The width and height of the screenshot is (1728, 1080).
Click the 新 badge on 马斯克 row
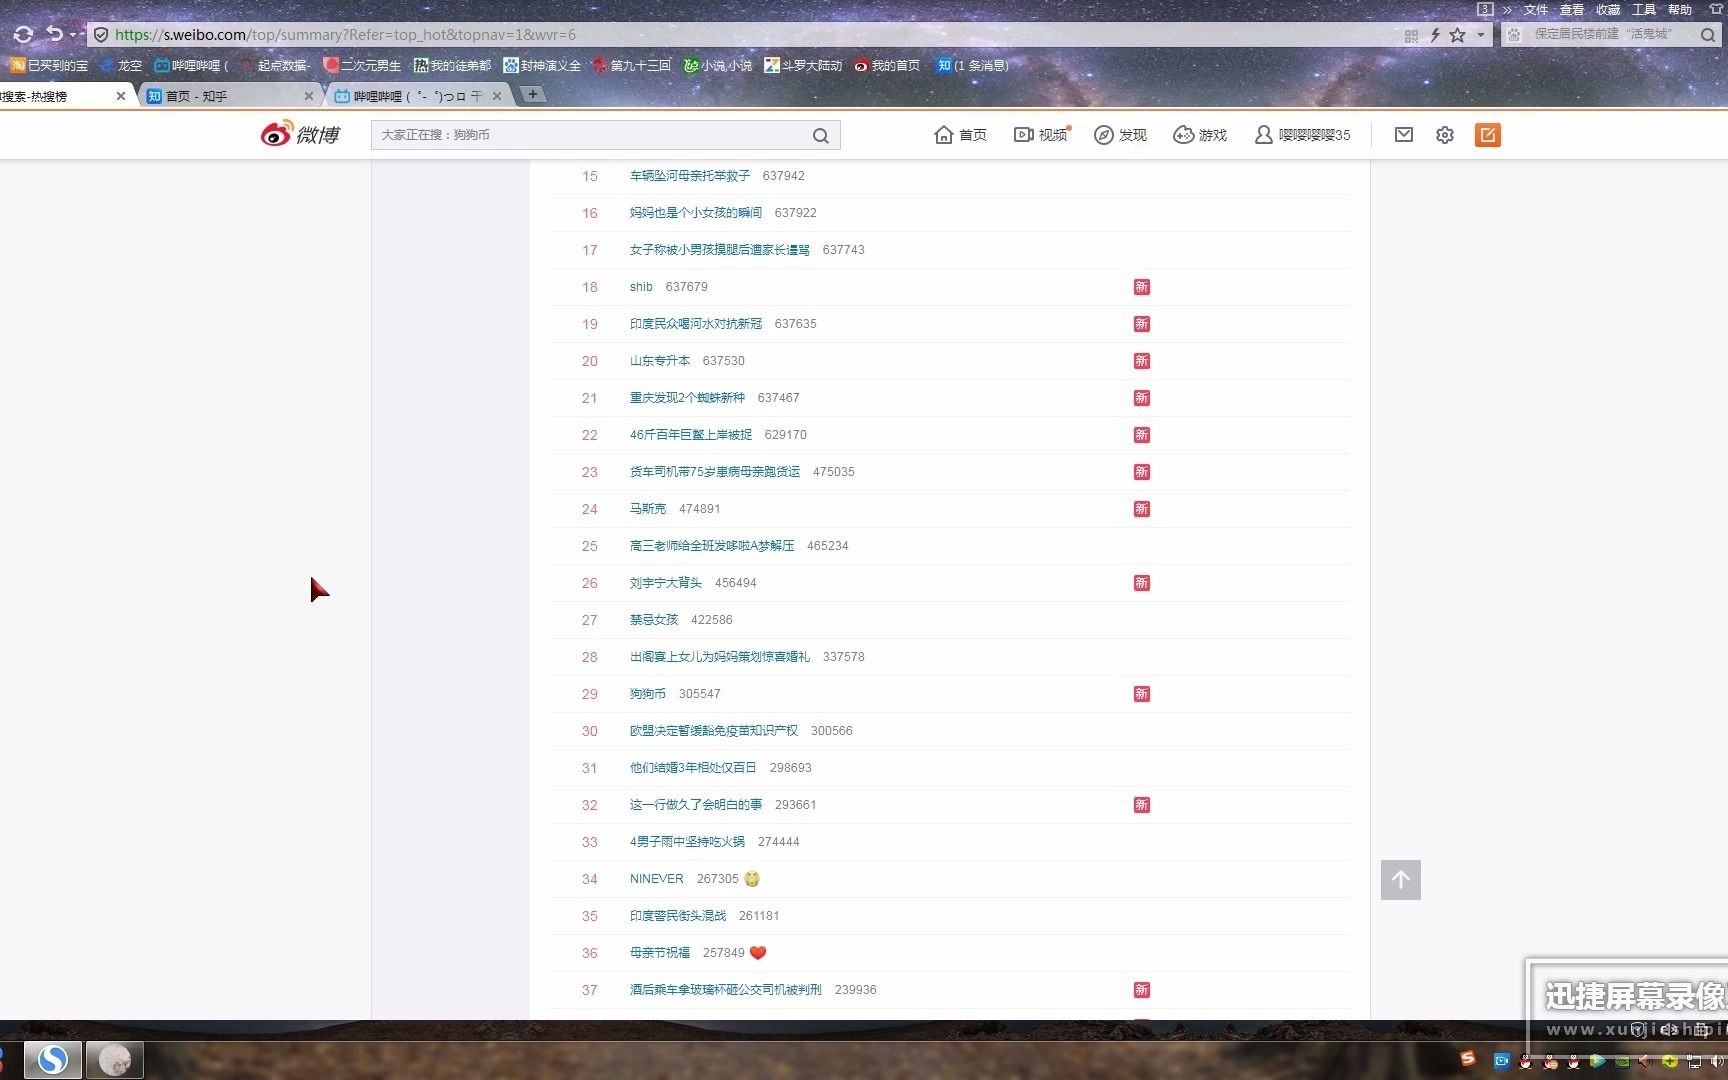click(x=1142, y=509)
